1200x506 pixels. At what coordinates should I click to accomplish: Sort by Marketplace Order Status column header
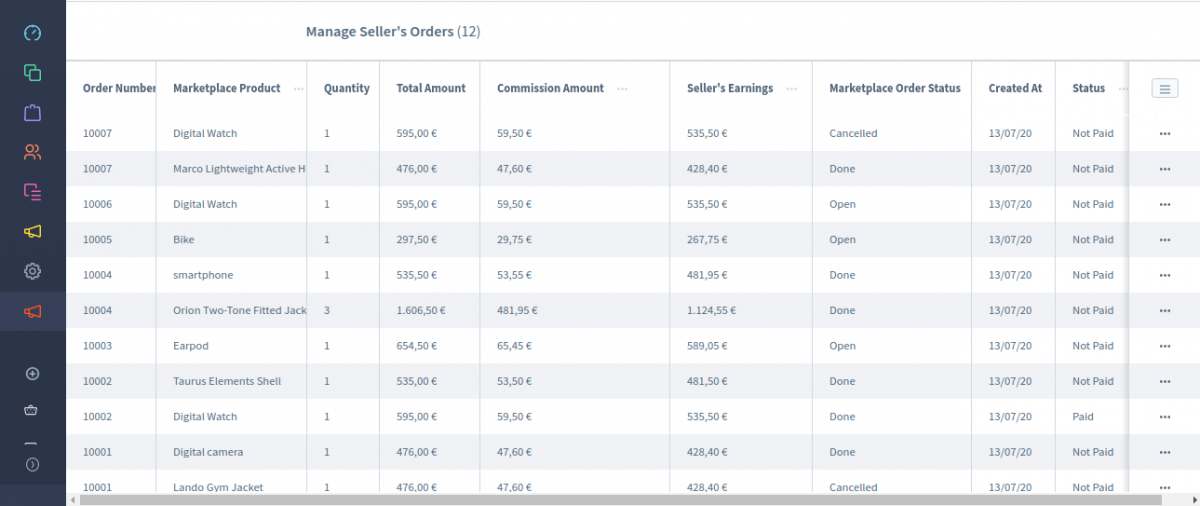pyautogui.click(x=895, y=88)
